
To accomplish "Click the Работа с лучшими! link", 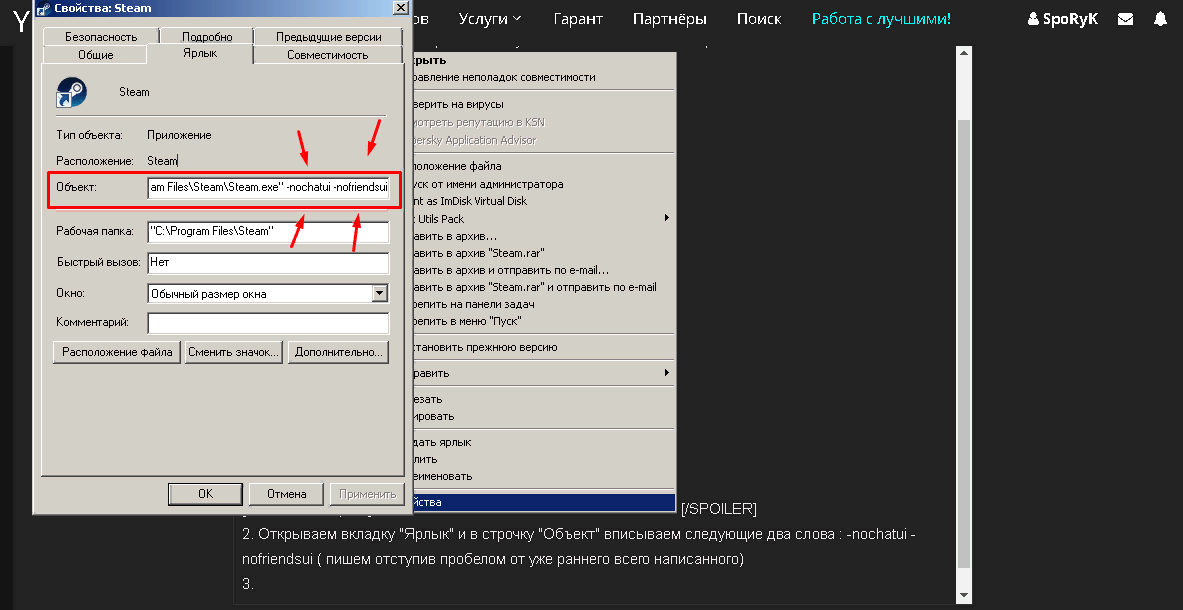I will pyautogui.click(x=881, y=19).
